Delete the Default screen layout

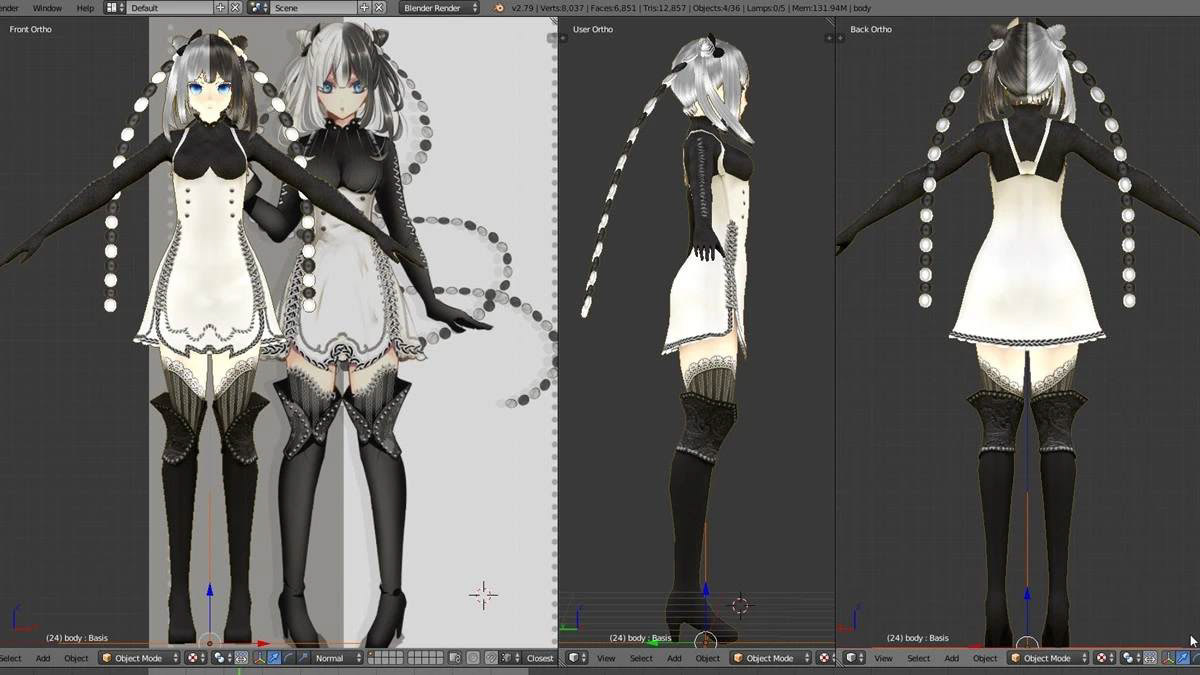click(235, 7)
